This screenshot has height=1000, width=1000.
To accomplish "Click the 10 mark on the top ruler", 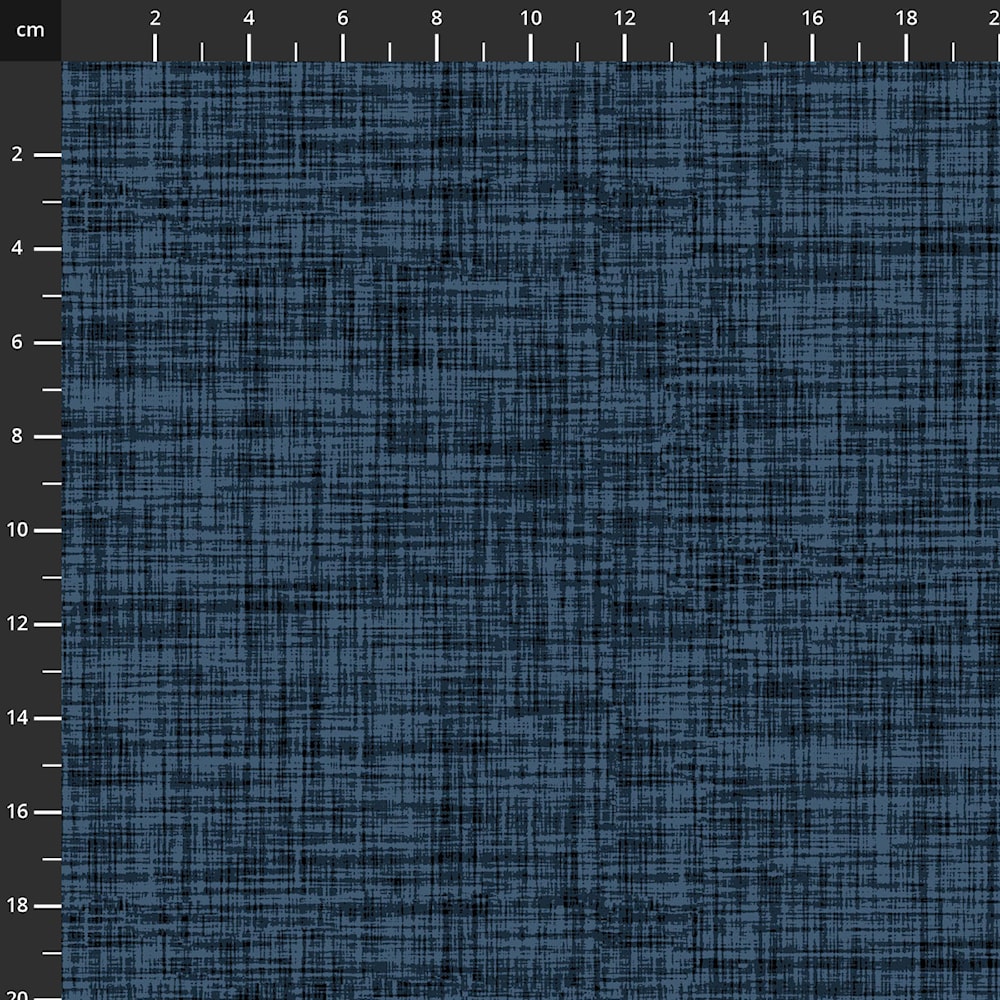I will click(530, 18).
